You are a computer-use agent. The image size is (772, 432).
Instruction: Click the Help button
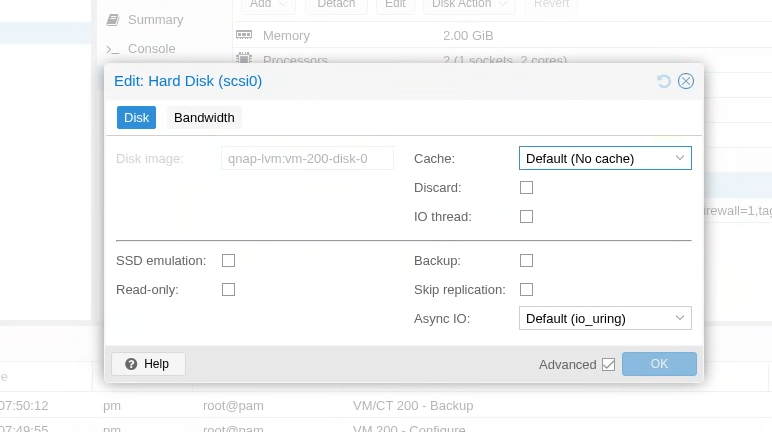[x=148, y=364]
